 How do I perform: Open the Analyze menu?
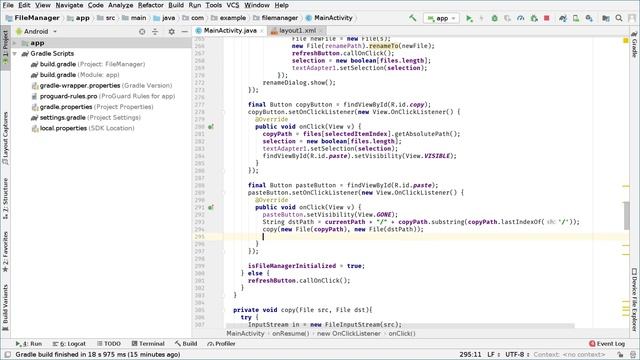pyautogui.click(x=120, y=5)
